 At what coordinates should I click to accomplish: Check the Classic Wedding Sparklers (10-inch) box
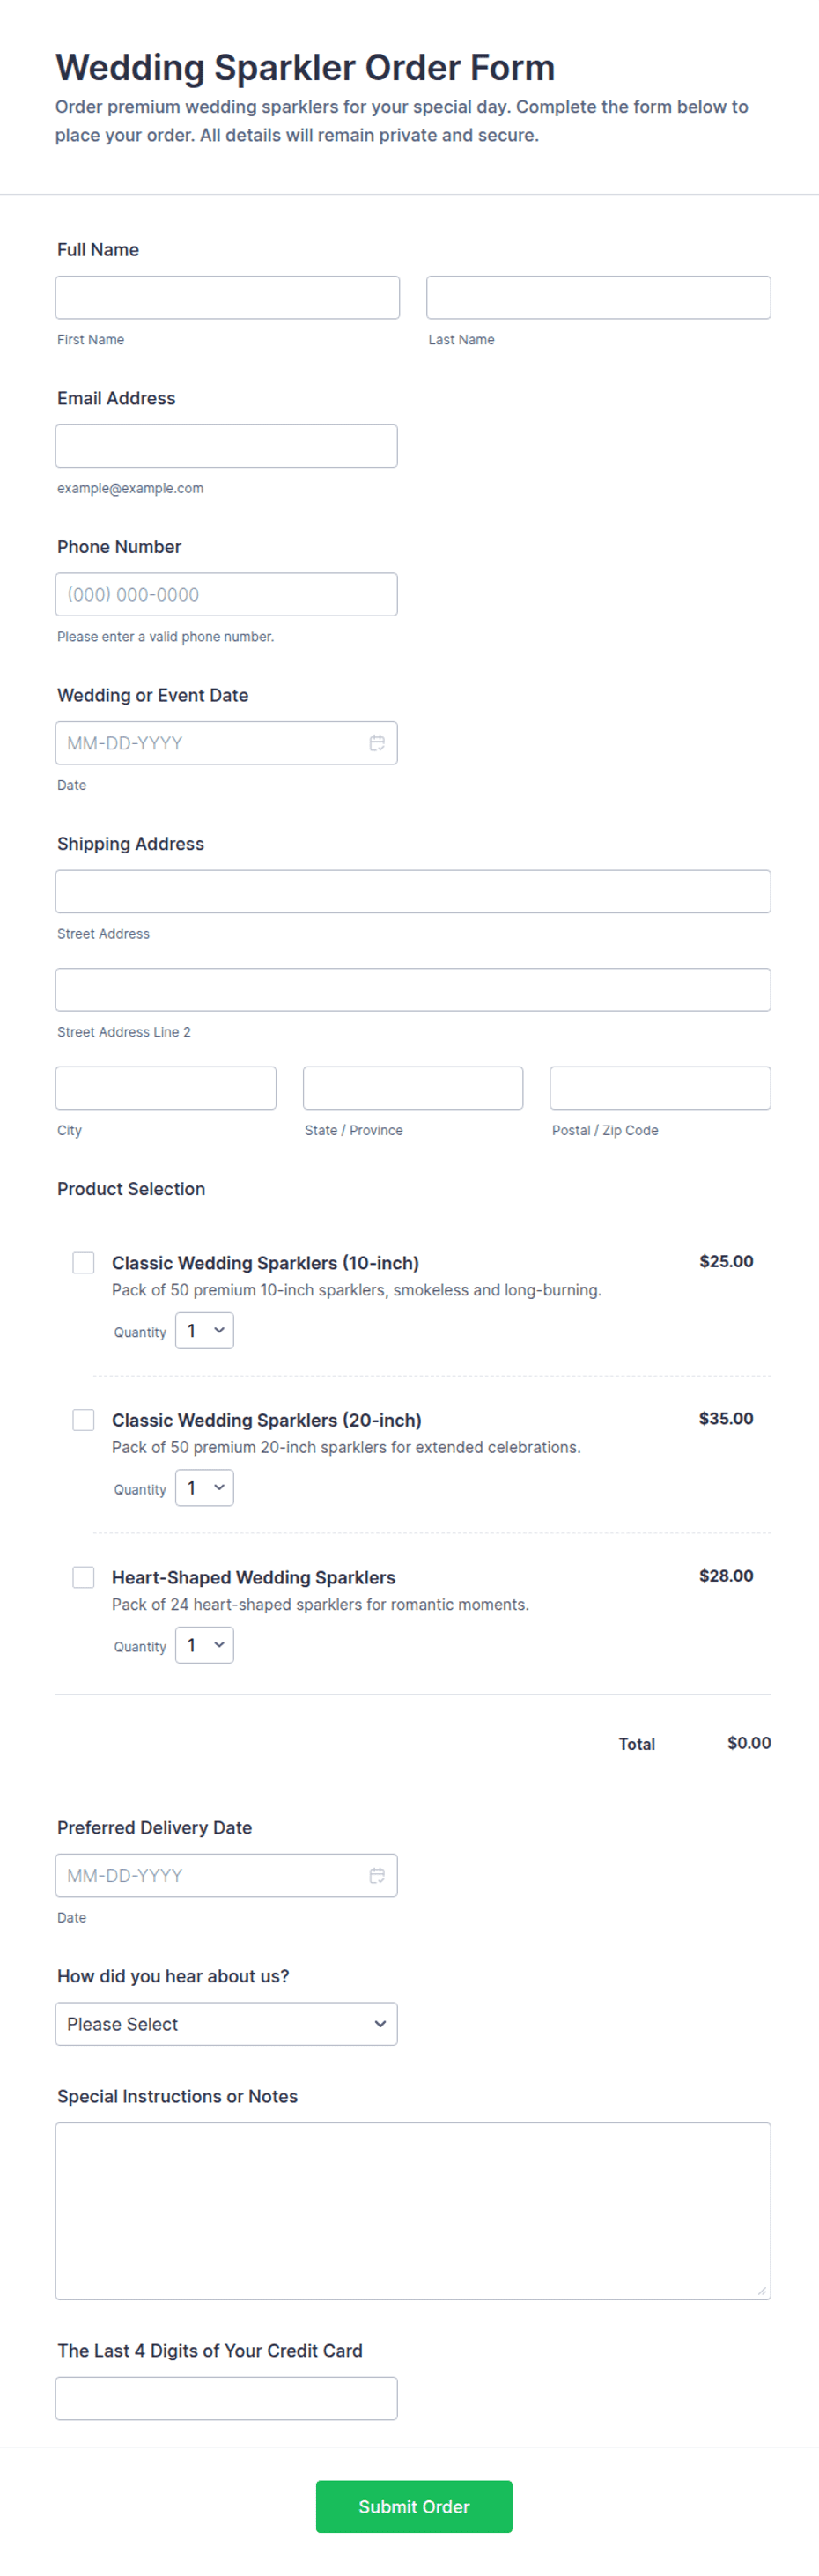click(84, 1263)
